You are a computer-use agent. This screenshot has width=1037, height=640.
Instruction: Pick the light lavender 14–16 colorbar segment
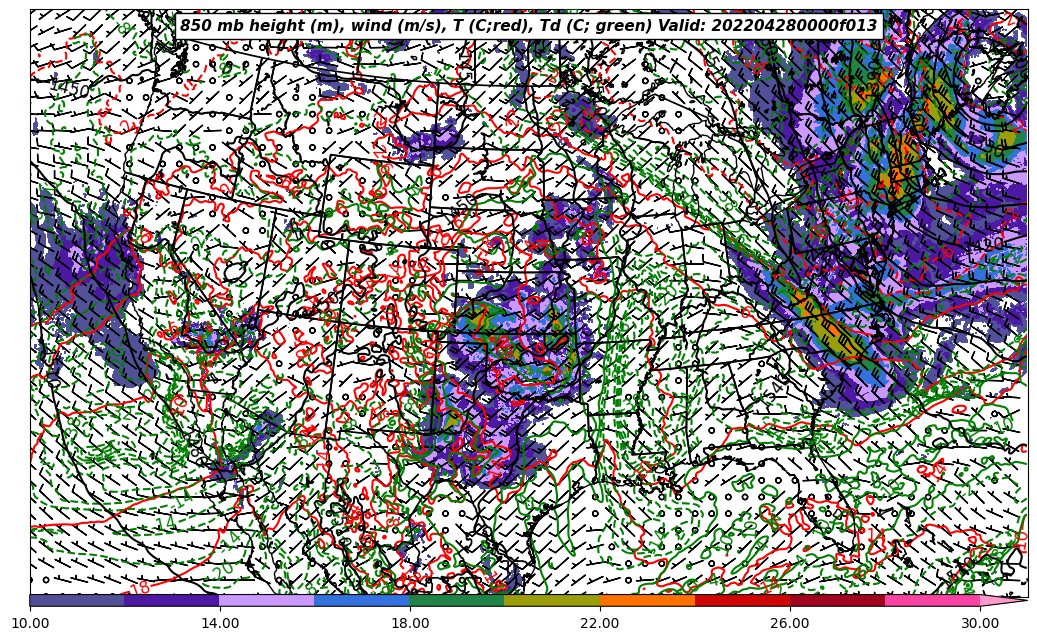pos(267,600)
